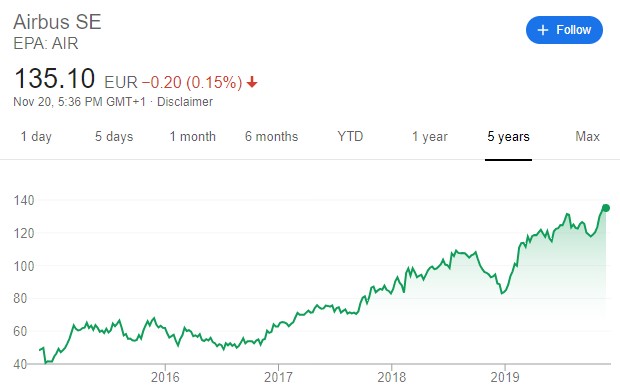620x392 pixels.
Task: Select the 1 year range tab
Action: tap(430, 136)
